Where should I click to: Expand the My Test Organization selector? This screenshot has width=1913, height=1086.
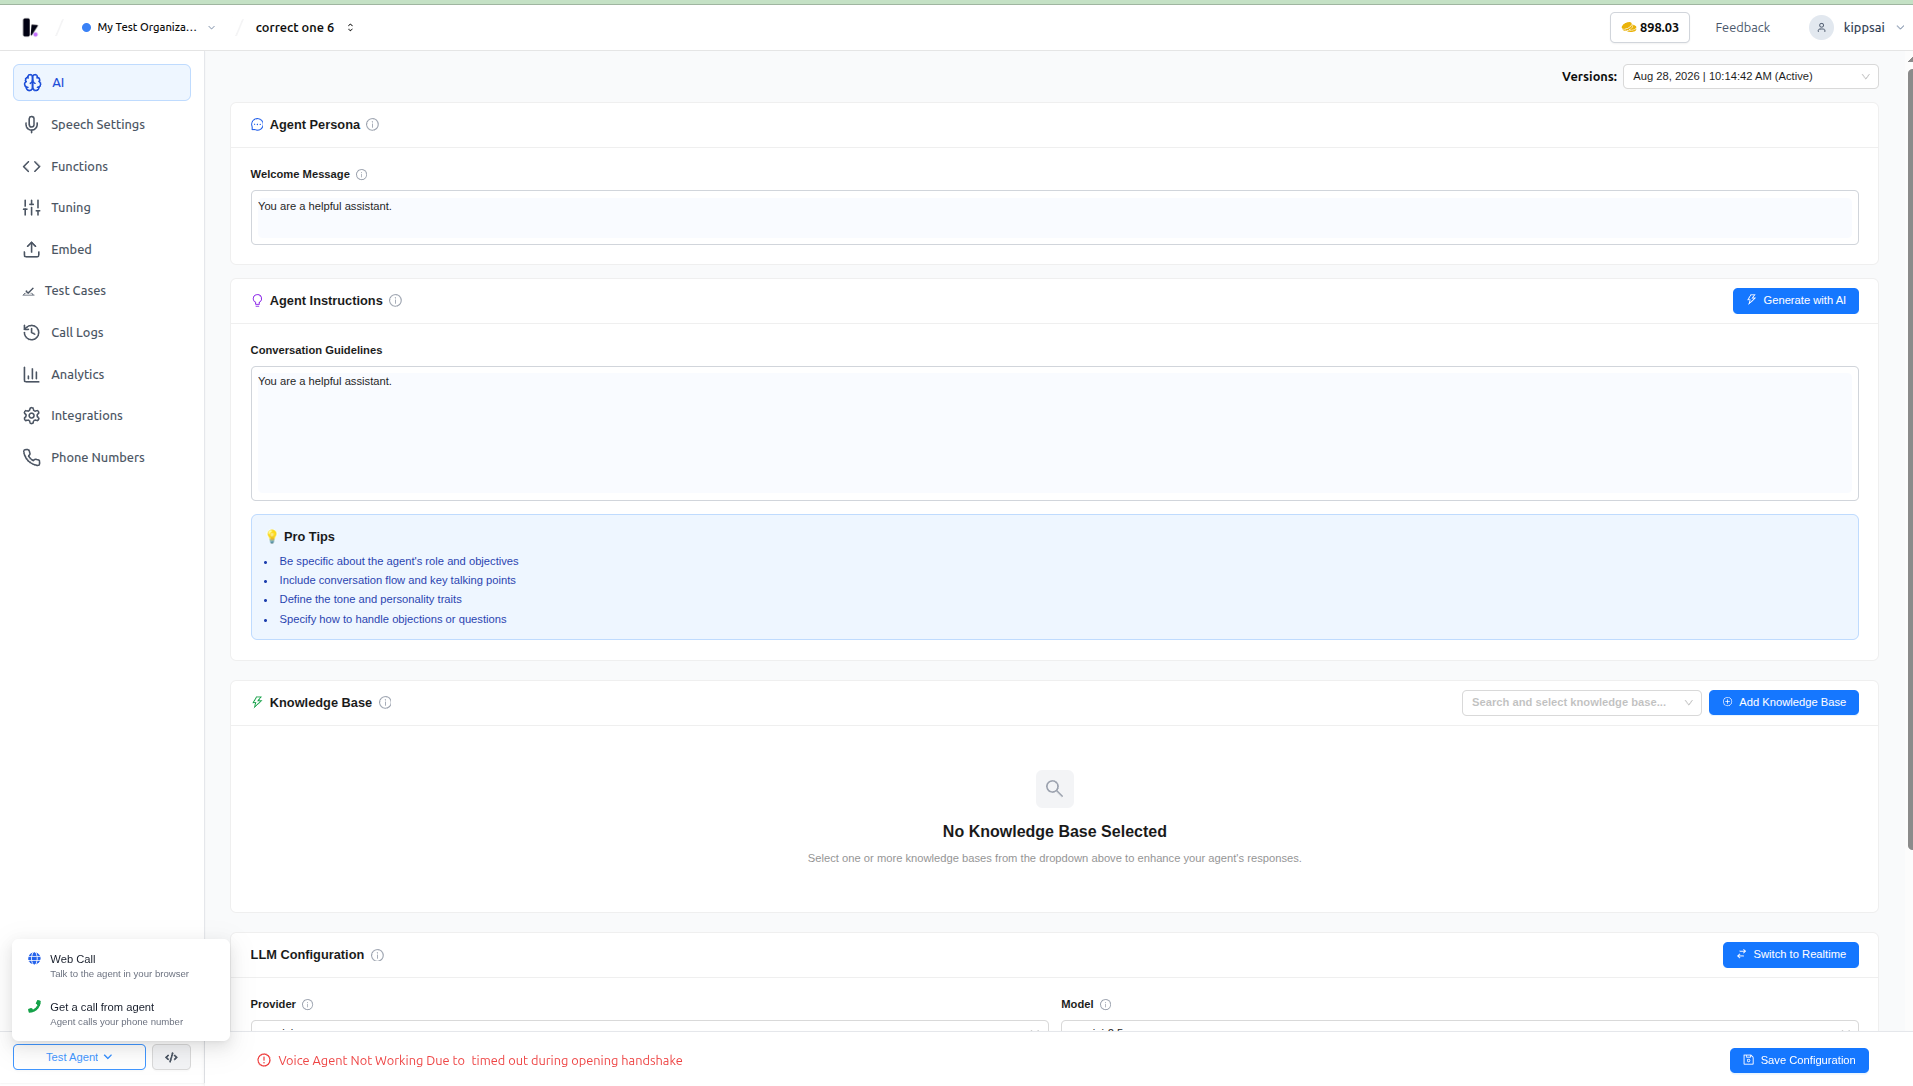point(148,28)
